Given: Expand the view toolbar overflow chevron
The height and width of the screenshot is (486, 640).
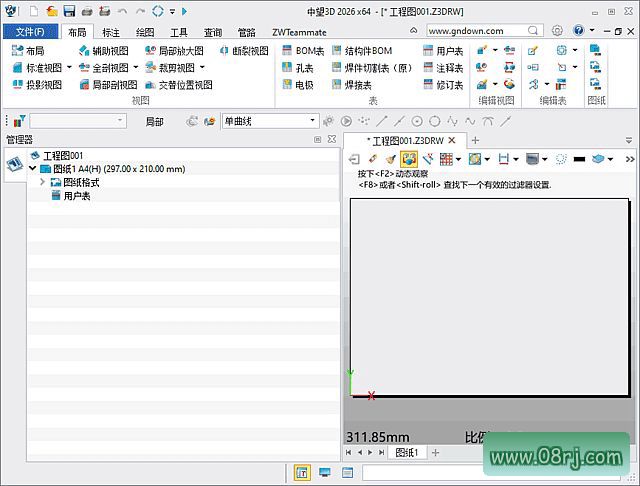Looking at the screenshot, I should (x=630, y=159).
